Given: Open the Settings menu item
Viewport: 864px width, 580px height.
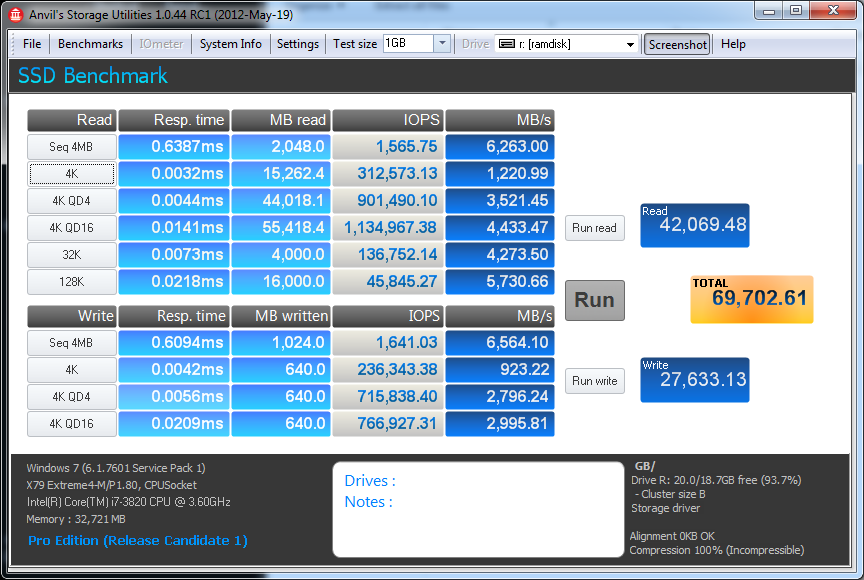Looking at the screenshot, I should (297, 44).
